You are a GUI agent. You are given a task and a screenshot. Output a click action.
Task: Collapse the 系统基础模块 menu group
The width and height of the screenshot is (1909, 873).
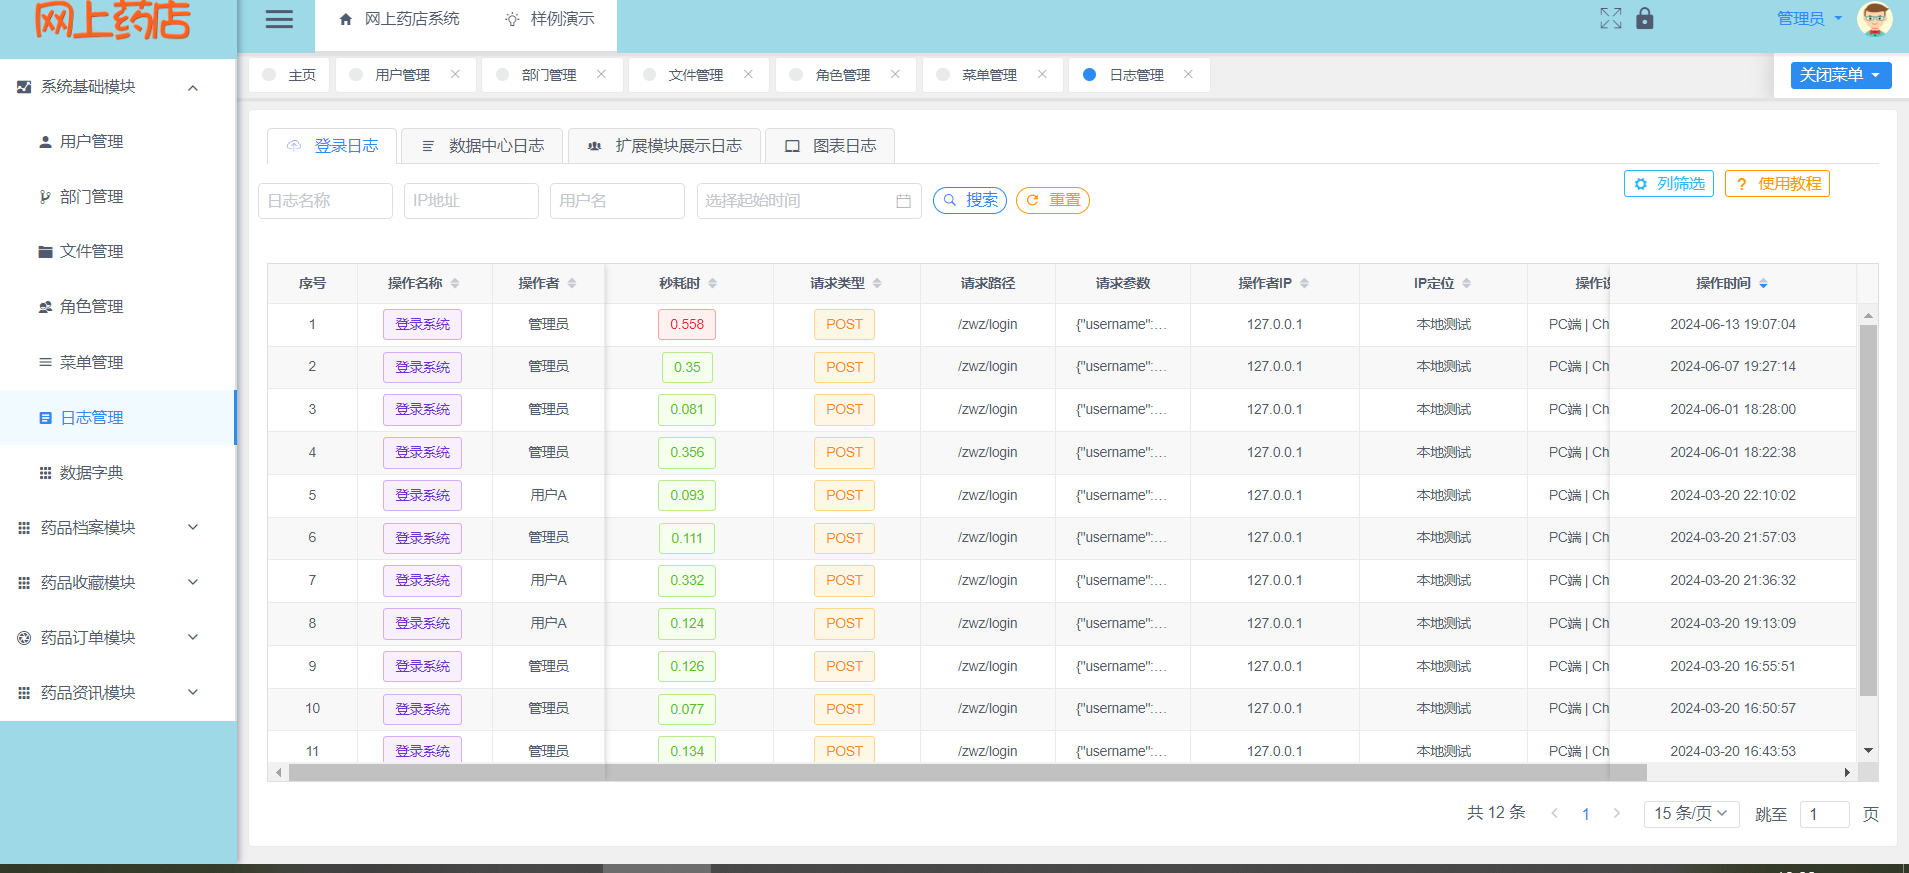(193, 87)
